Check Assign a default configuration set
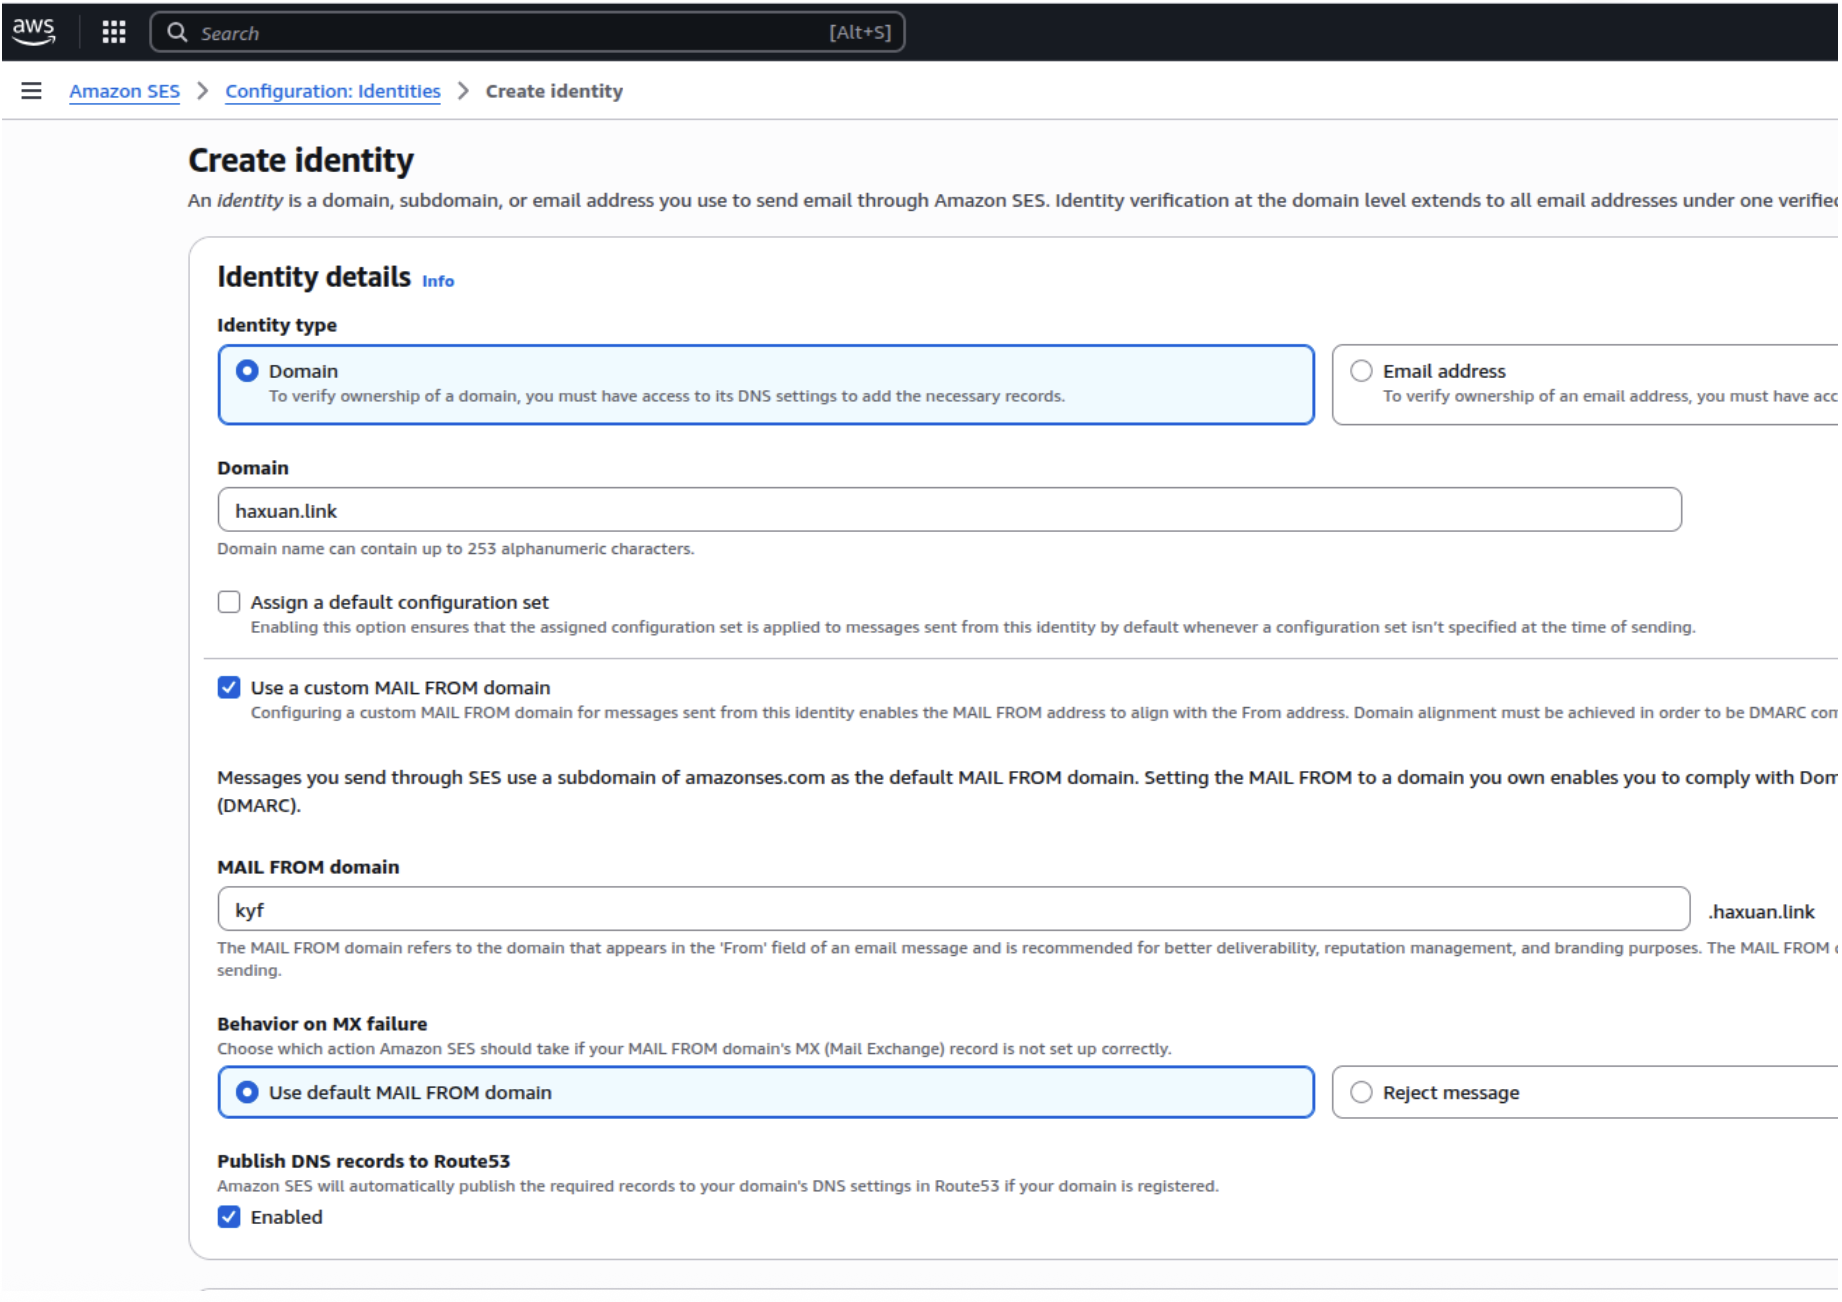The height and width of the screenshot is (1302, 1842). pos(229,602)
